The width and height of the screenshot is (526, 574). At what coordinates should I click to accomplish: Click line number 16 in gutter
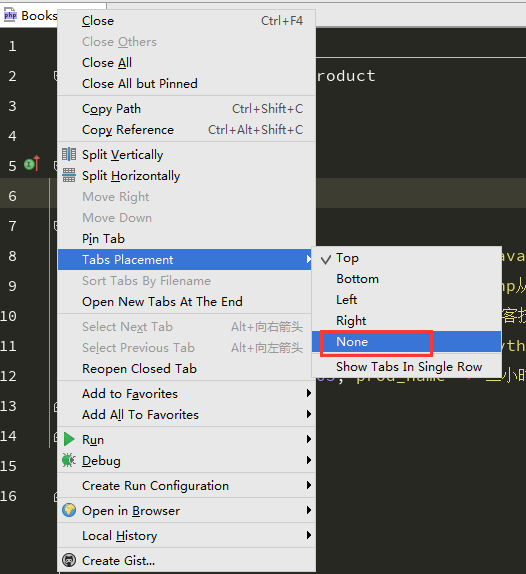[x=8, y=496]
